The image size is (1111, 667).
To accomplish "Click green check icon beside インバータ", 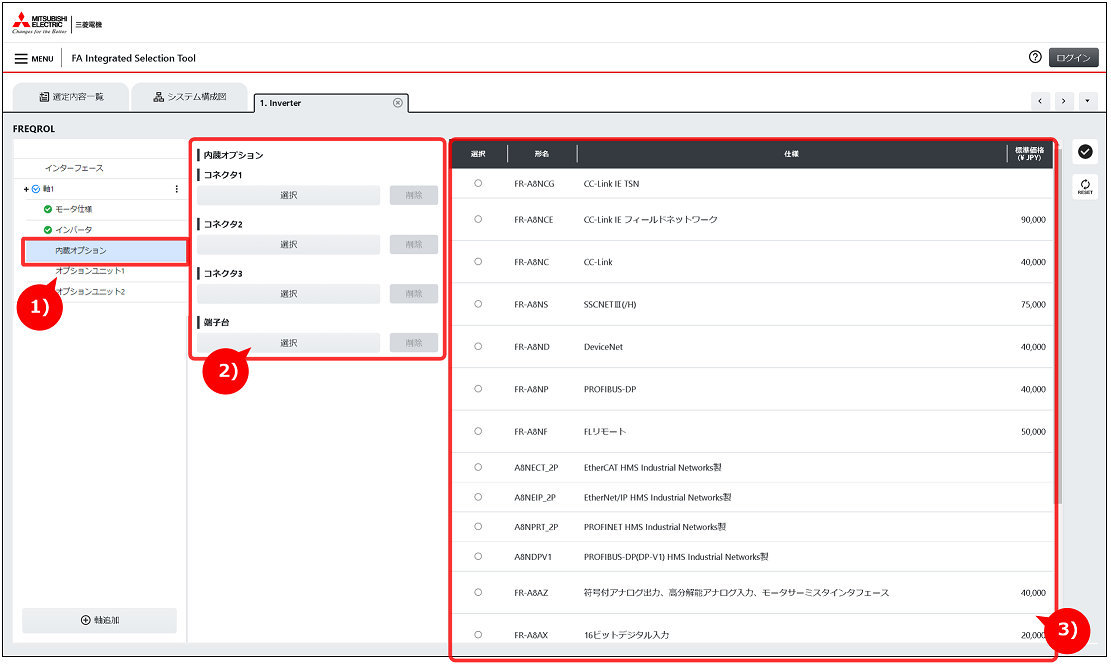I will 47,230.
